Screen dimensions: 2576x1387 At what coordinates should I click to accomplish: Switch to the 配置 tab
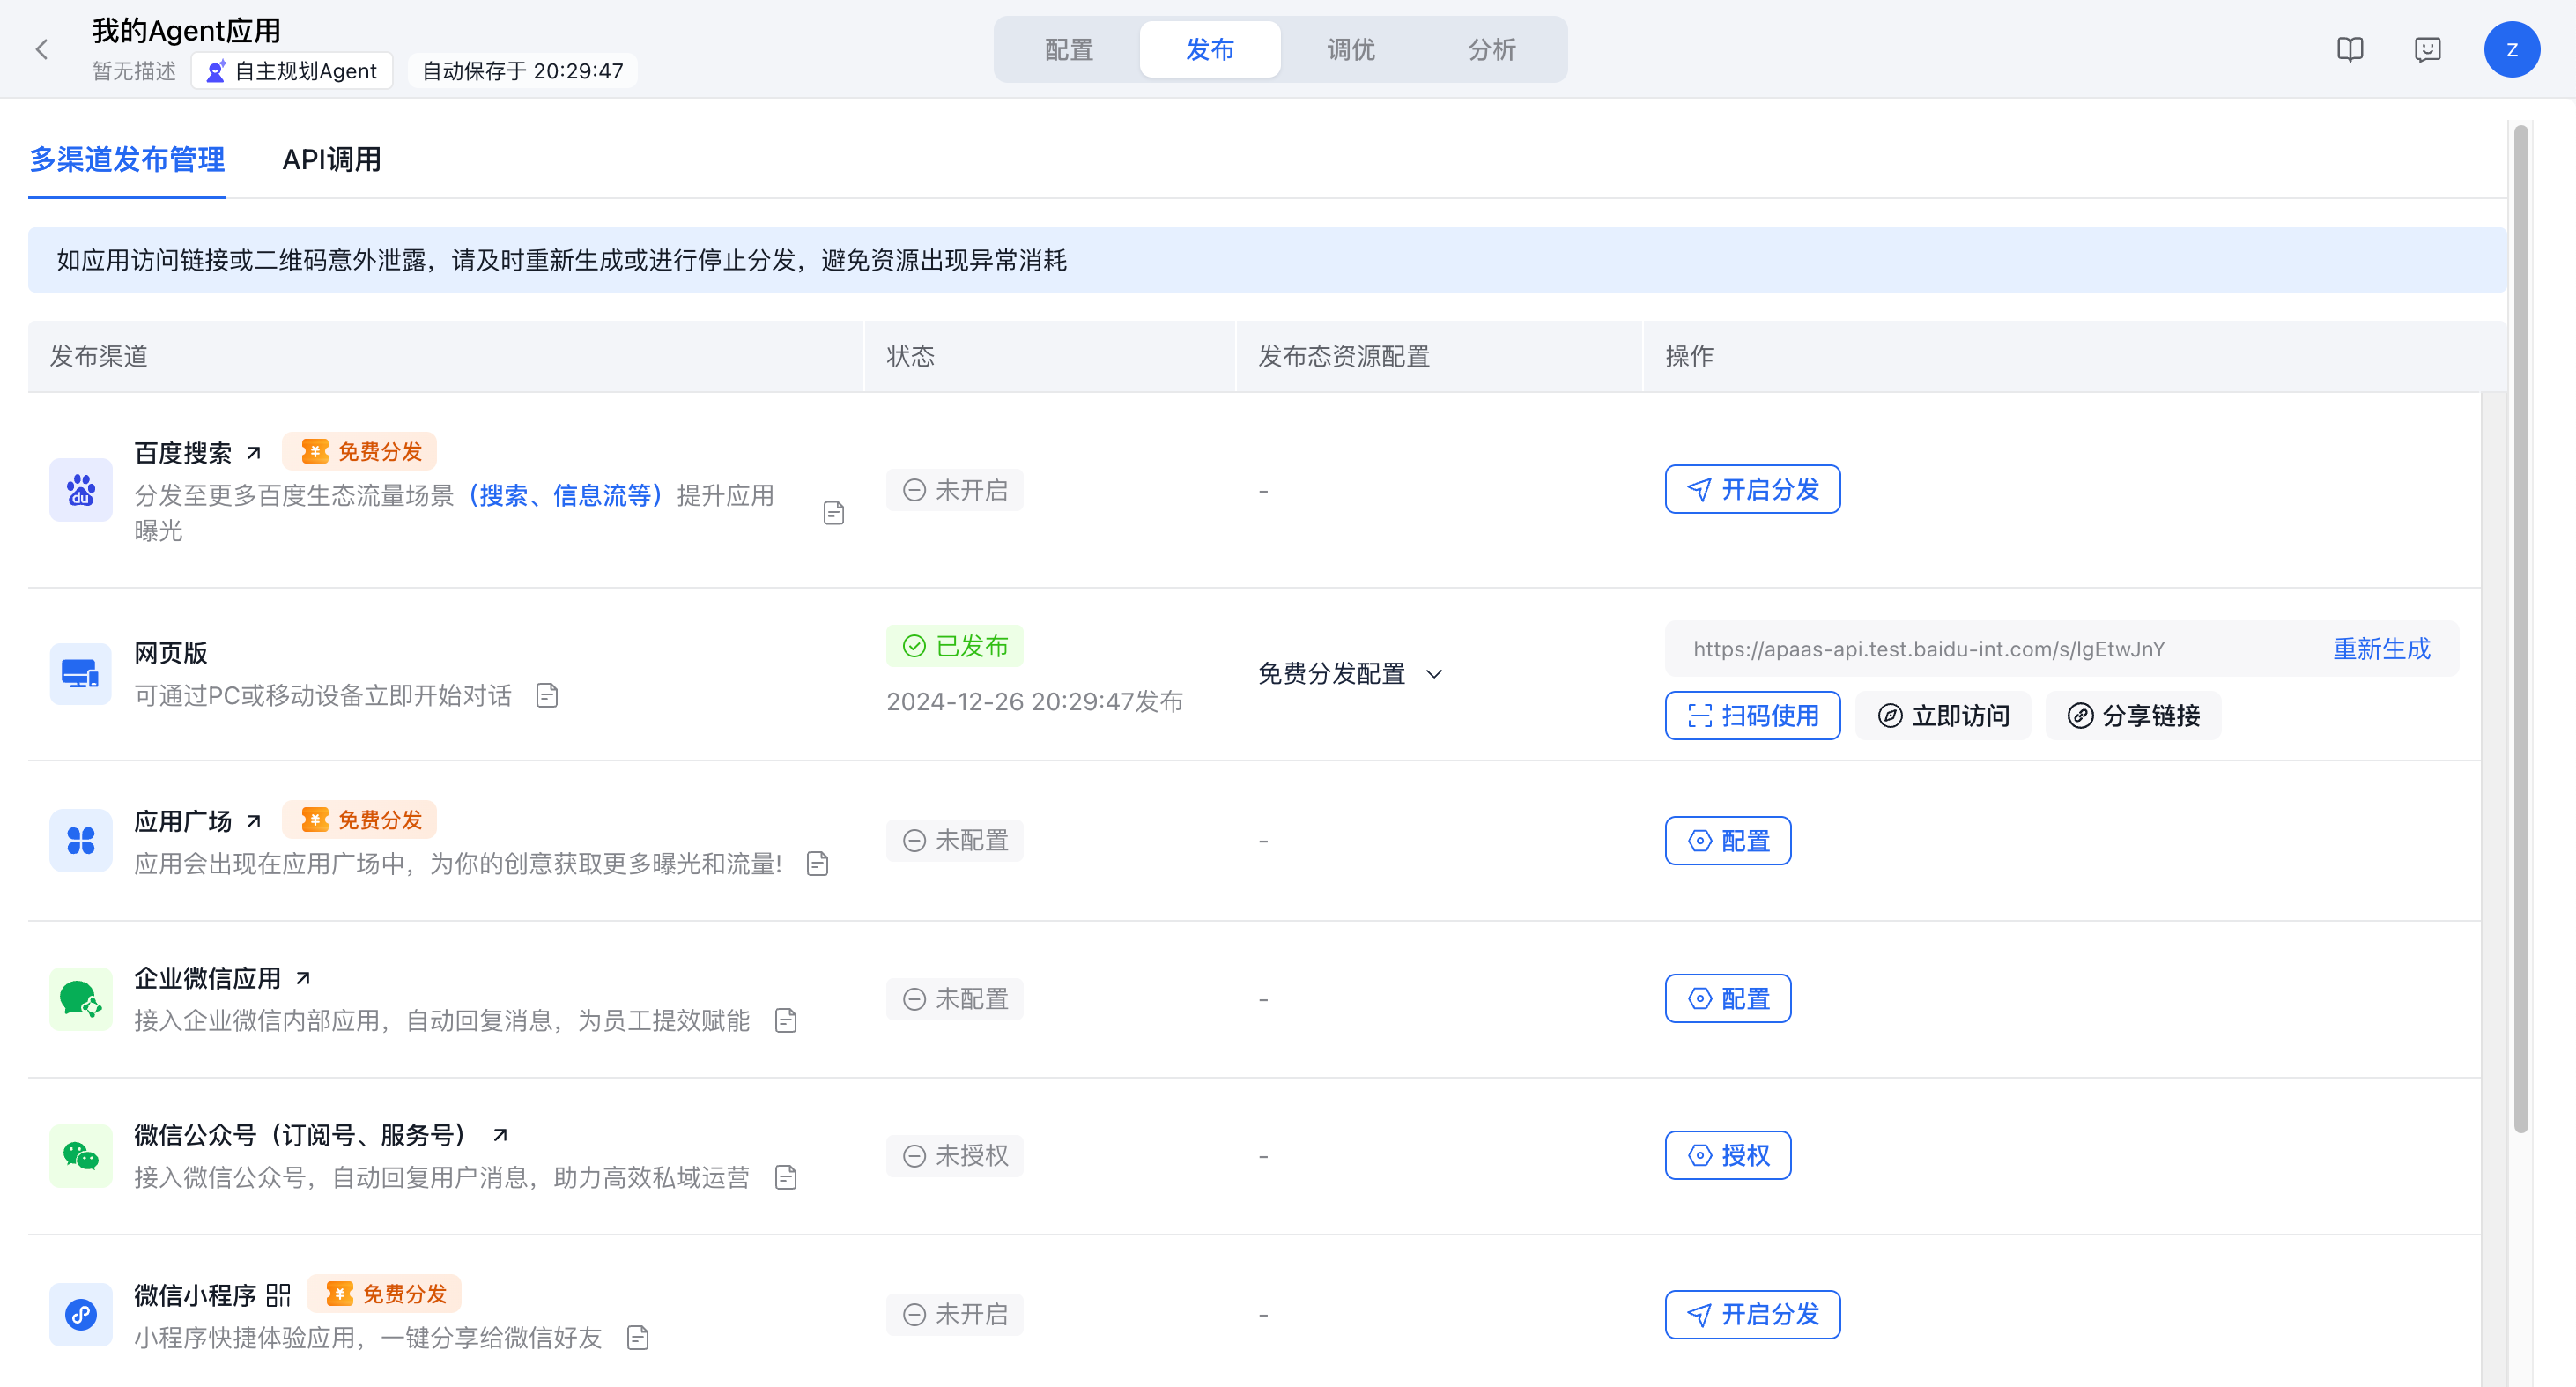click(1069, 50)
